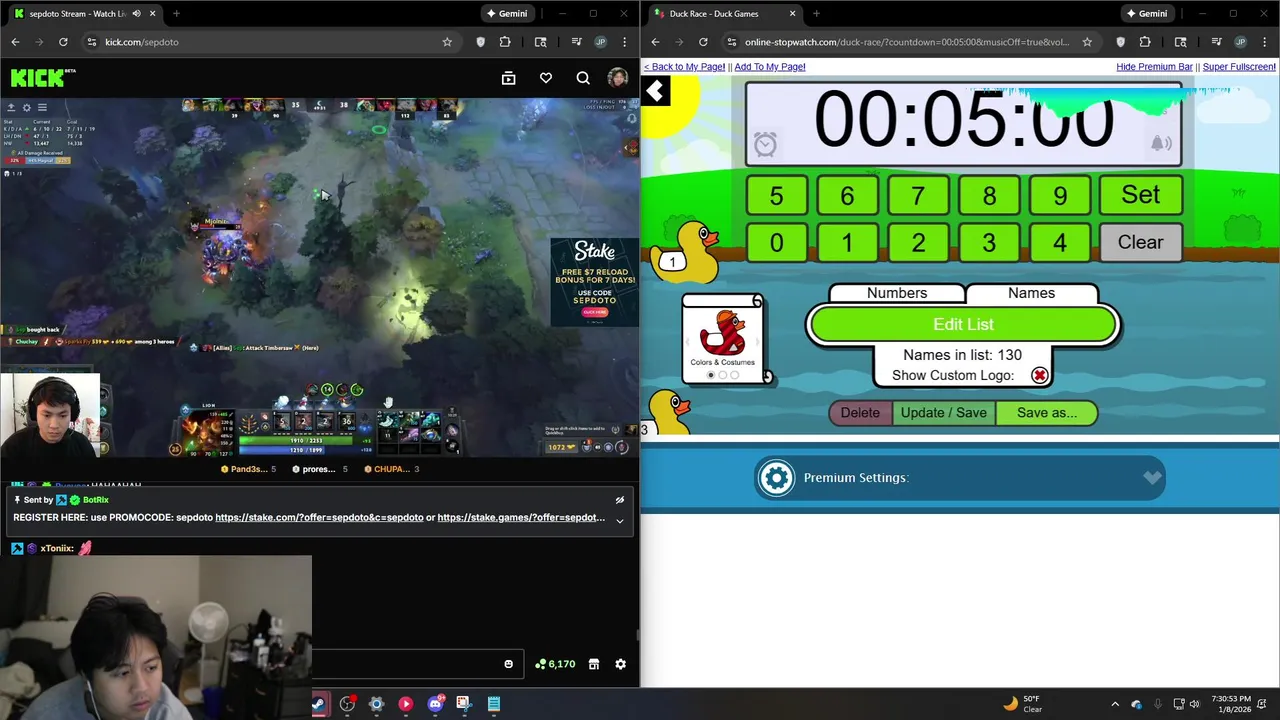This screenshot has width=1280, height=720.
Task: Reload the Duck Race page
Action: (703, 42)
